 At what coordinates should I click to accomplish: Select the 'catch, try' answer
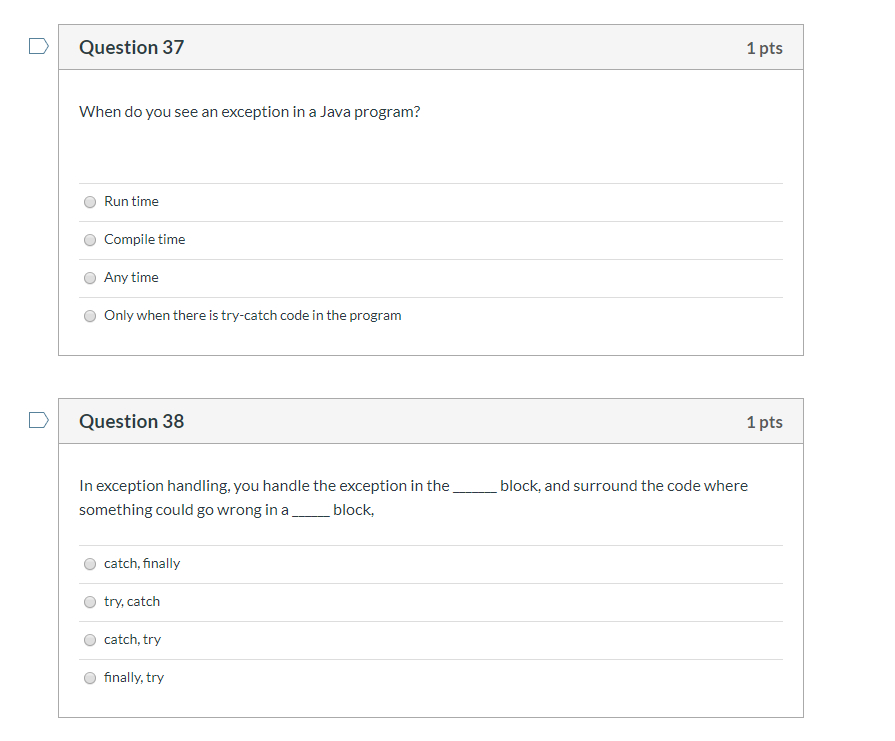[90, 640]
